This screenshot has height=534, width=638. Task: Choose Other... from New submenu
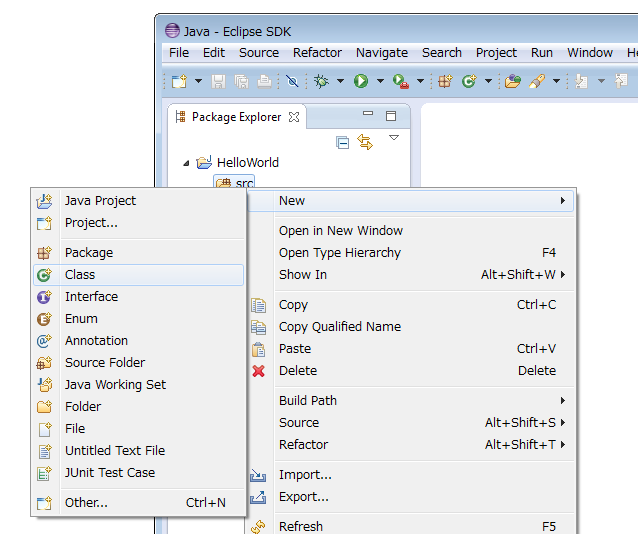pyautogui.click(x=139, y=503)
